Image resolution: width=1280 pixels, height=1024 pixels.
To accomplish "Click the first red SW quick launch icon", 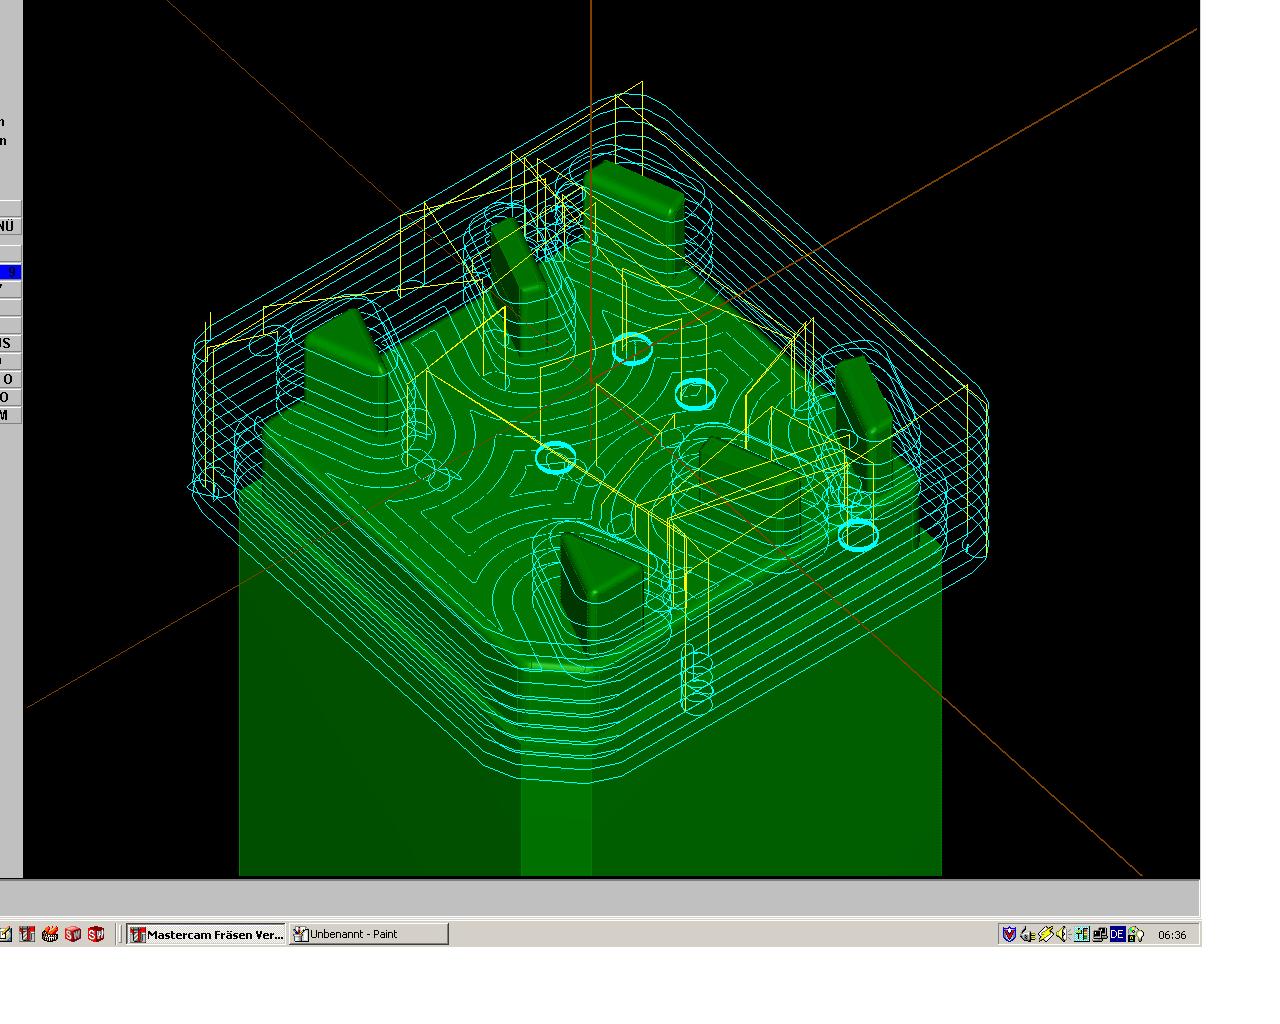I will click(x=73, y=934).
